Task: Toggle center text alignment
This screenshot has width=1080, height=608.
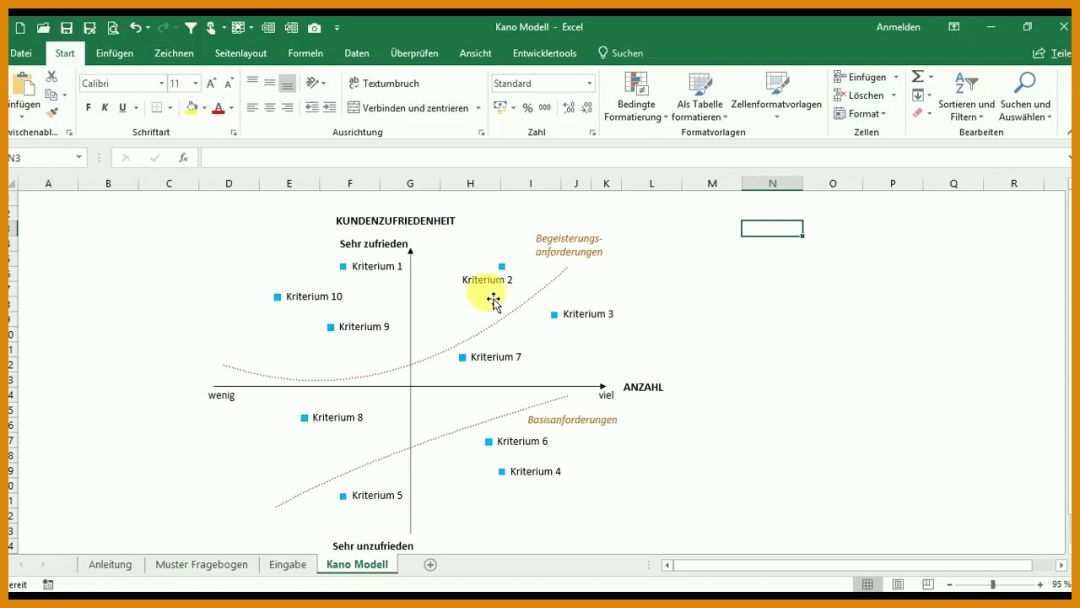Action: pyautogui.click(x=269, y=107)
